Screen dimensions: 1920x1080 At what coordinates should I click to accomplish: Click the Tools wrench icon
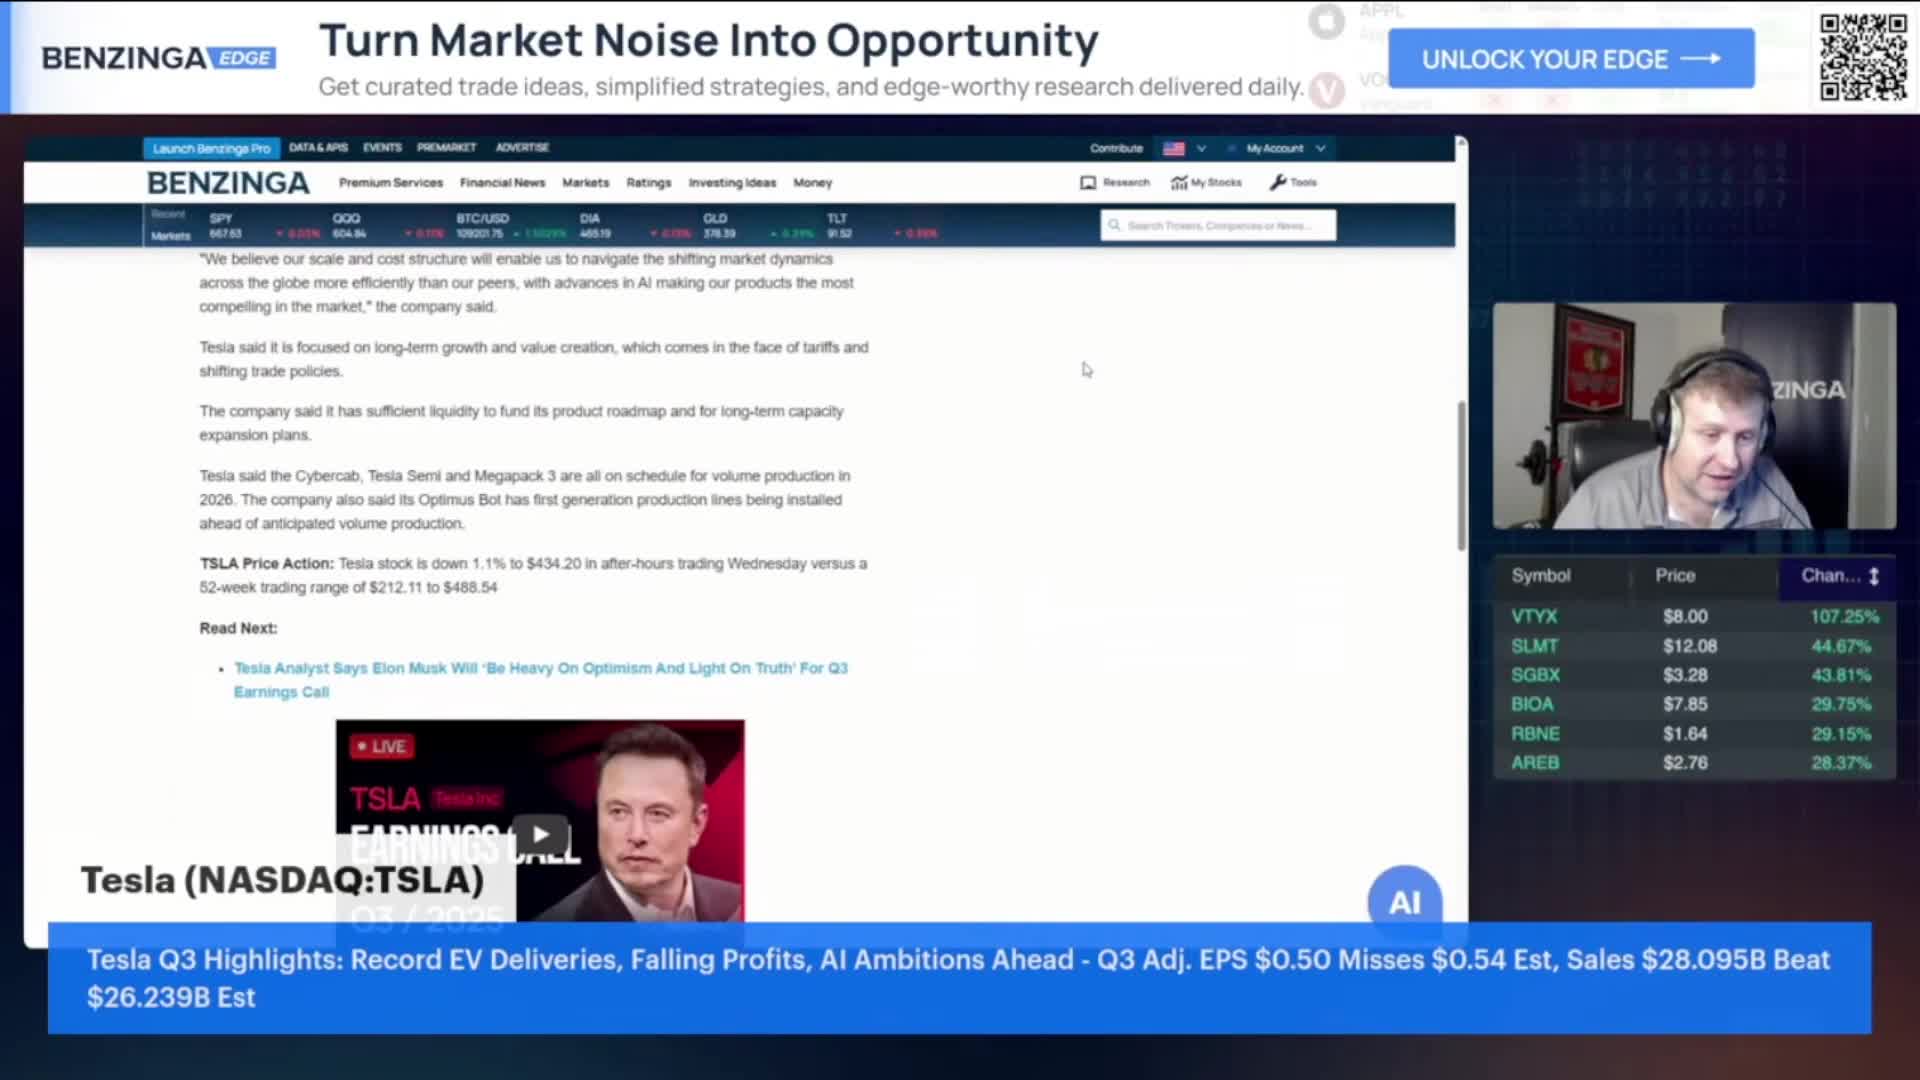(1278, 182)
